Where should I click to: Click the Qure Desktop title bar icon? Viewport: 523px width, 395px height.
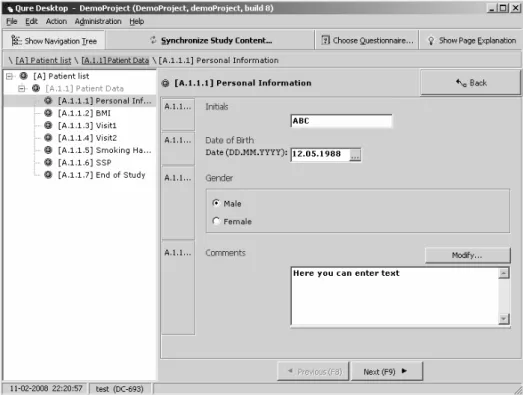10,9
